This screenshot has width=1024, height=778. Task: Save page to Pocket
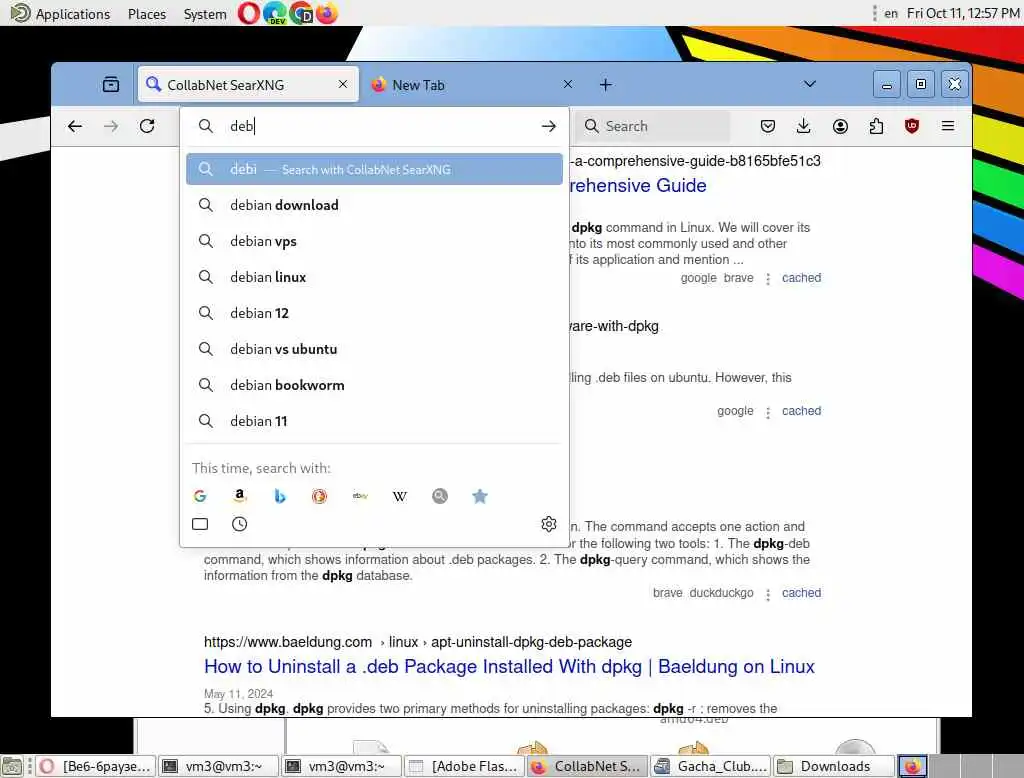(x=768, y=126)
